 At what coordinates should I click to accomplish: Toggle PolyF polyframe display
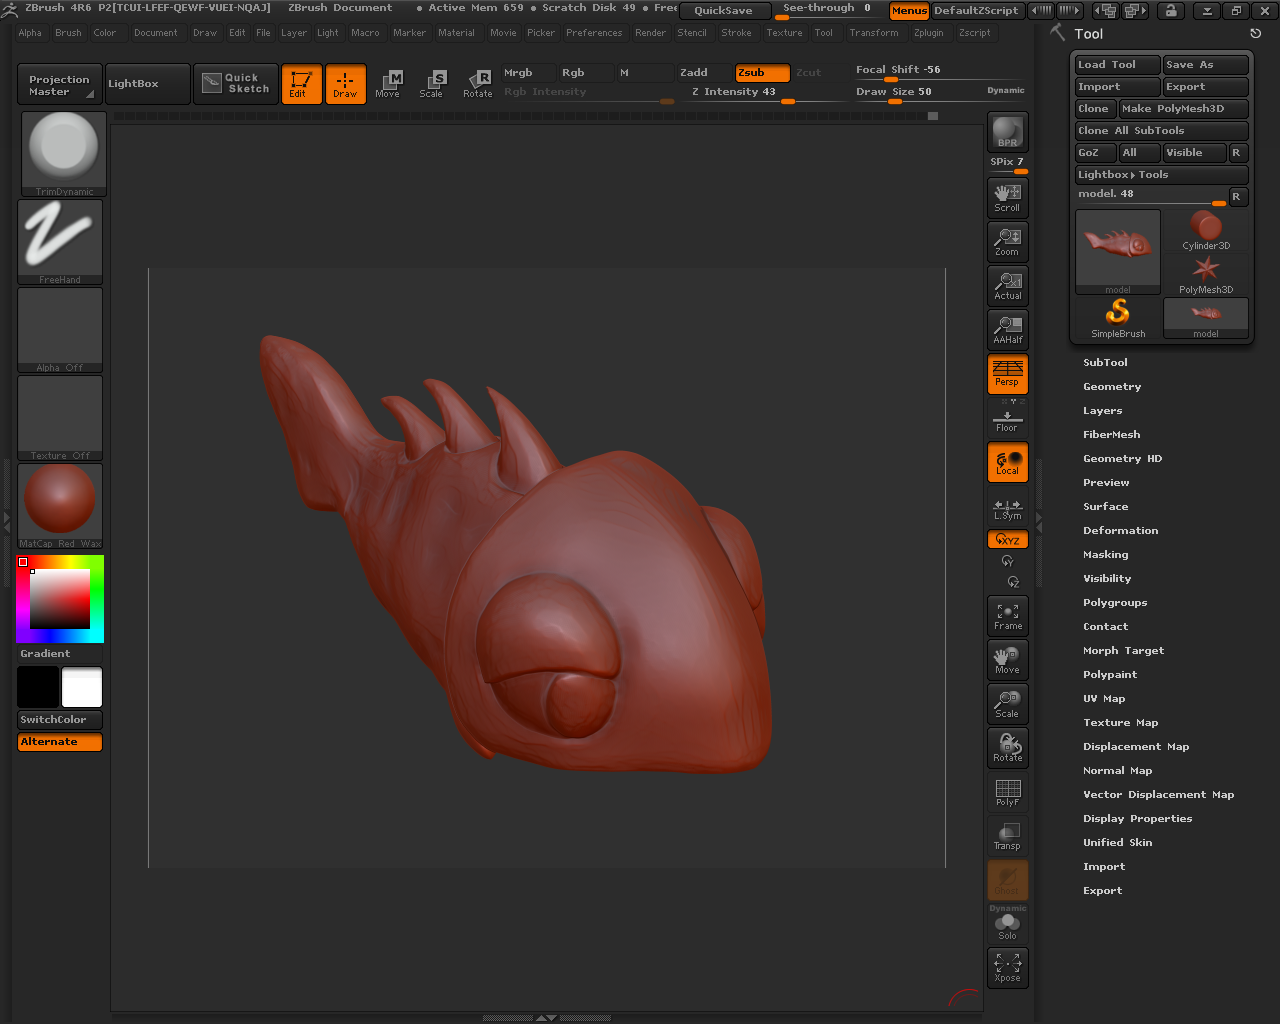point(1007,792)
